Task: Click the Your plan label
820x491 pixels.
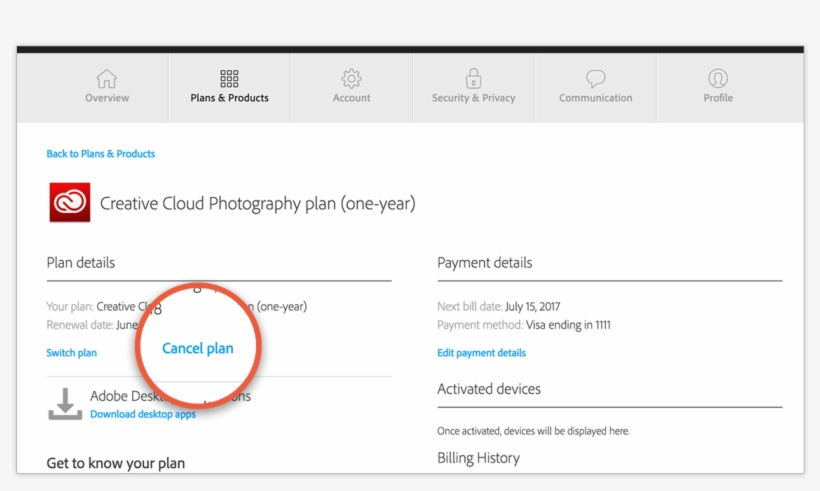Action: (x=70, y=306)
